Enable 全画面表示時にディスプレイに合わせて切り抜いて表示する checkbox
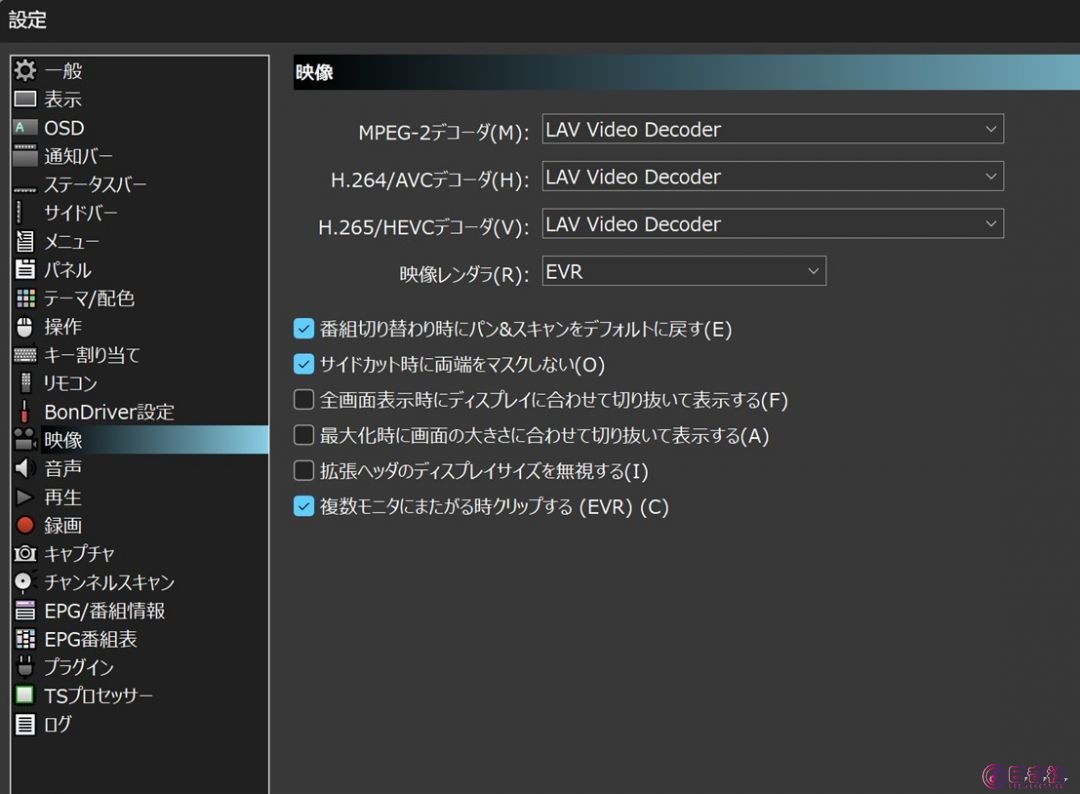1080x794 pixels. coord(304,400)
